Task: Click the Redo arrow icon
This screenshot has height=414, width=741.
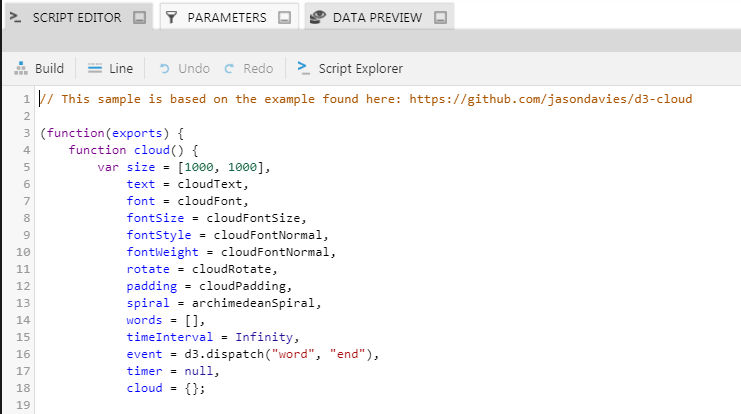Action: pos(229,69)
